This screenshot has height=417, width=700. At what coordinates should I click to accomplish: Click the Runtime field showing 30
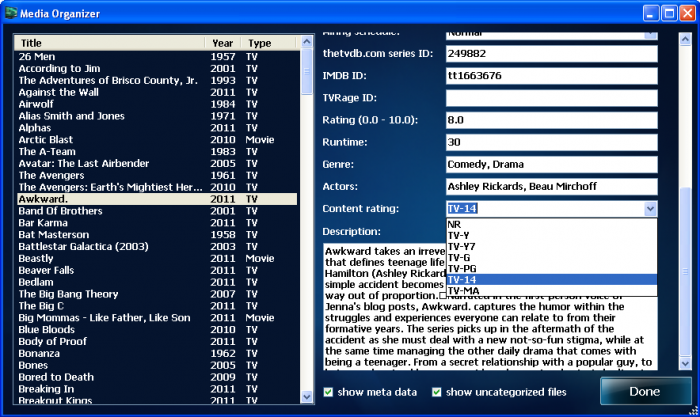[551, 142]
